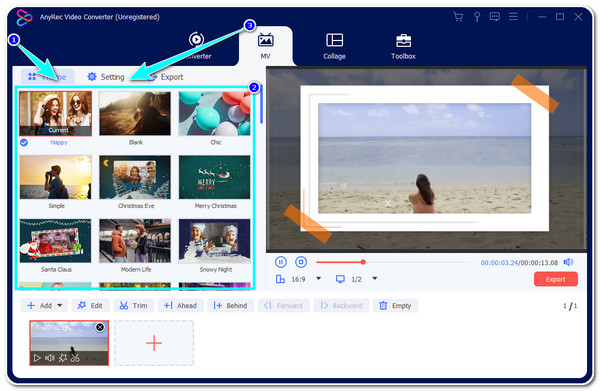Viewport: 600px width, 391px height.
Task: Switch to the MV tab
Action: click(x=266, y=46)
